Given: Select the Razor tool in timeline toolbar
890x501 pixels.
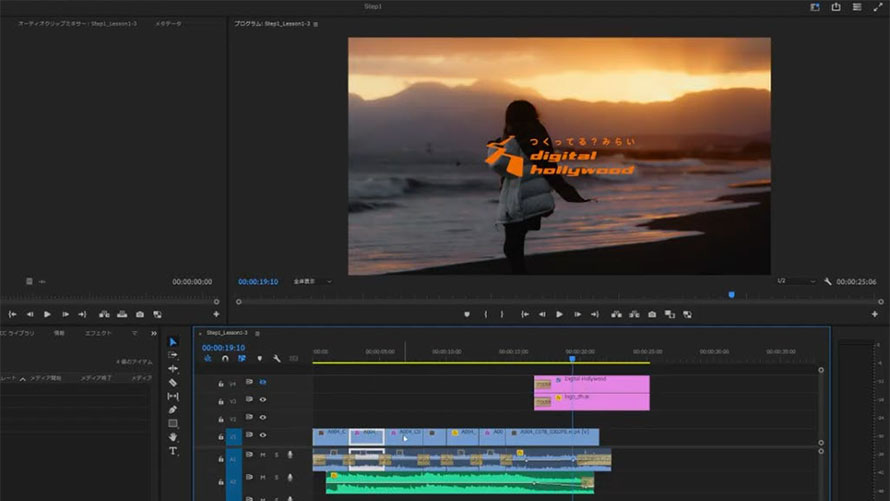Looking at the screenshot, I should [x=173, y=382].
